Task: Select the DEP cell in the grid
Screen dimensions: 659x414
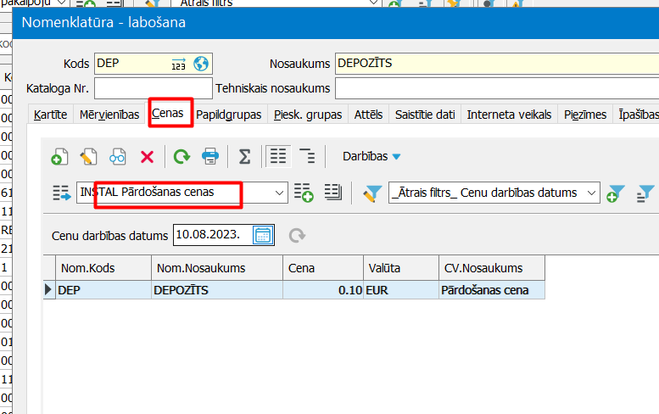Action: [103, 290]
